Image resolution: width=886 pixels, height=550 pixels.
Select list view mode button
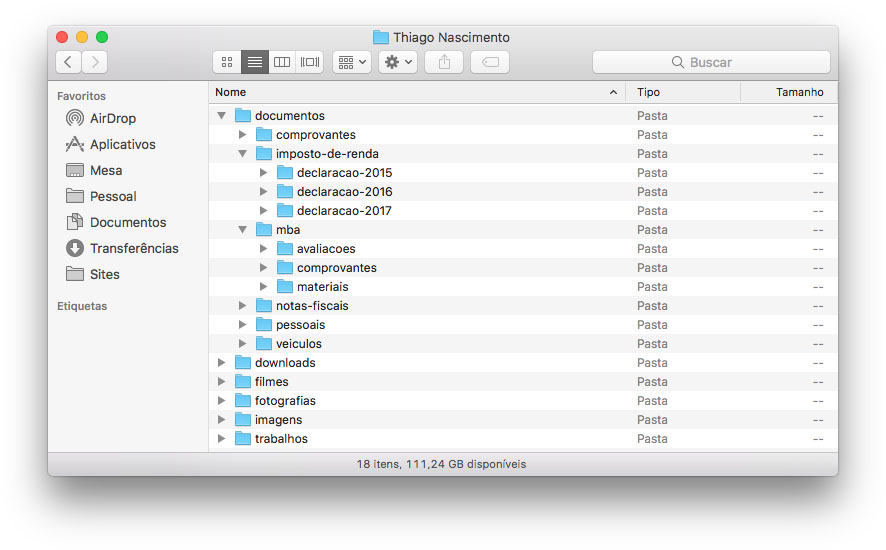pyautogui.click(x=255, y=62)
